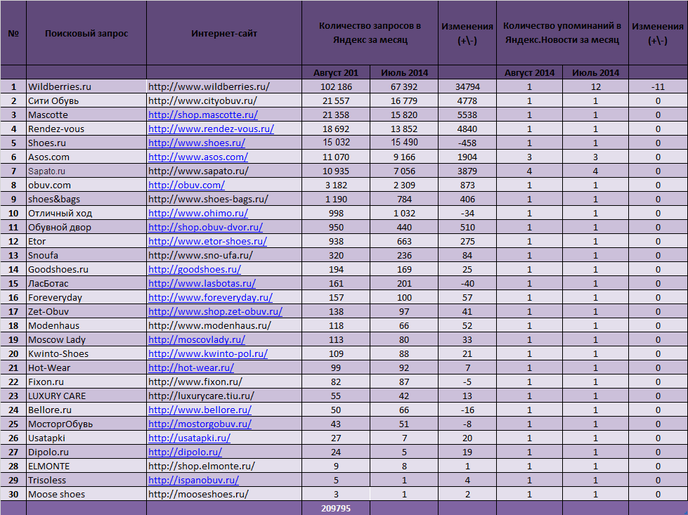
Task: Select the Wildberries.ru query cell
Action: pyautogui.click(x=86, y=87)
